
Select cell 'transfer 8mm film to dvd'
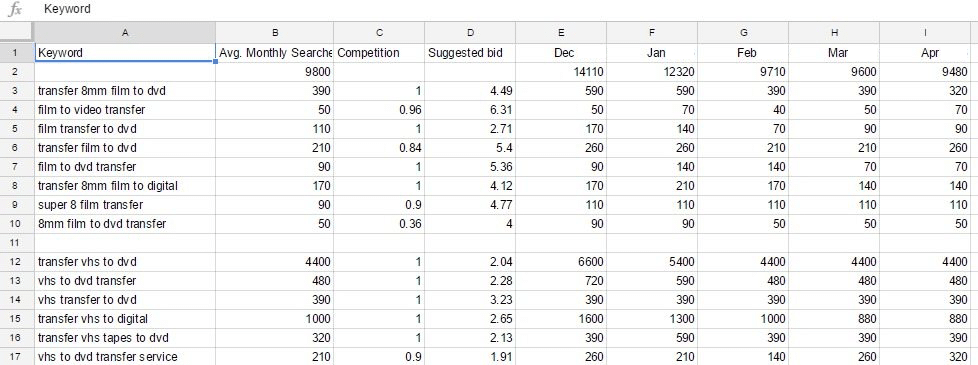(x=125, y=91)
